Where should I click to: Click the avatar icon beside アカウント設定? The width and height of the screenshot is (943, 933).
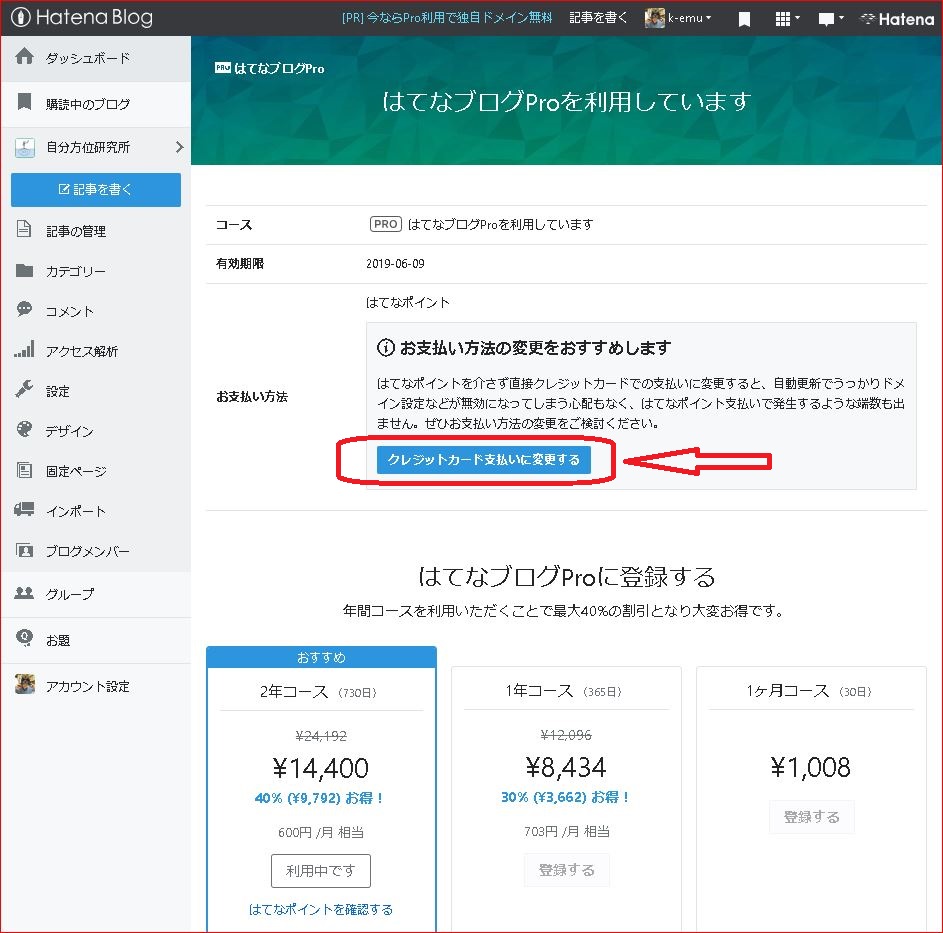pos(25,684)
